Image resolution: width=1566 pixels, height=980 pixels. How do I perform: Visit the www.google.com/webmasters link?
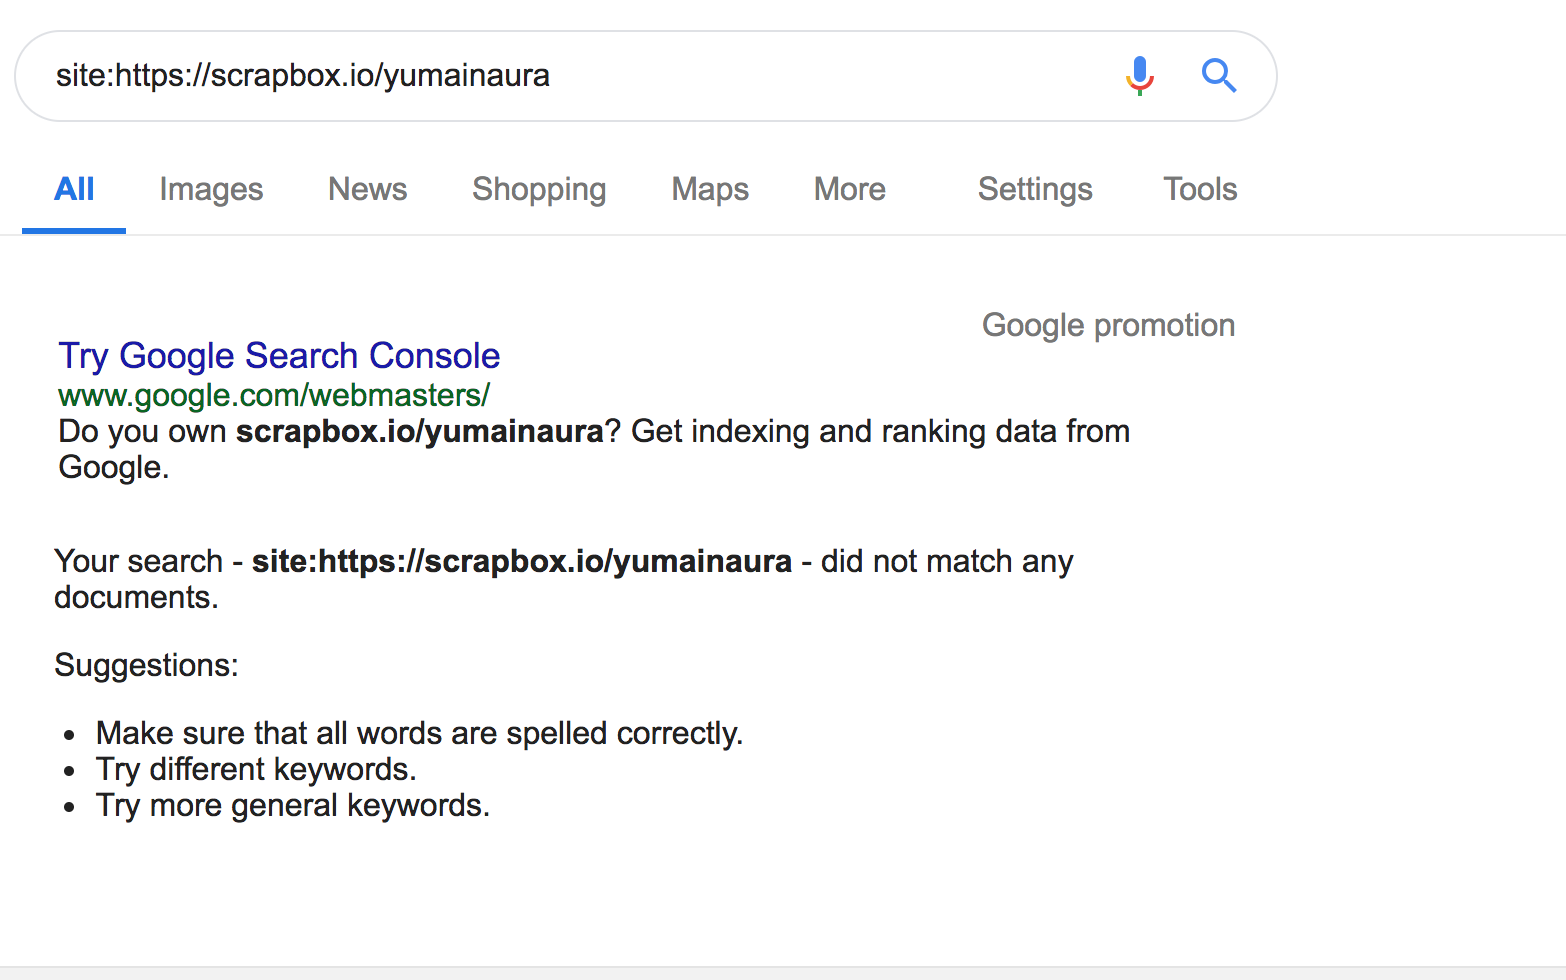coord(272,395)
